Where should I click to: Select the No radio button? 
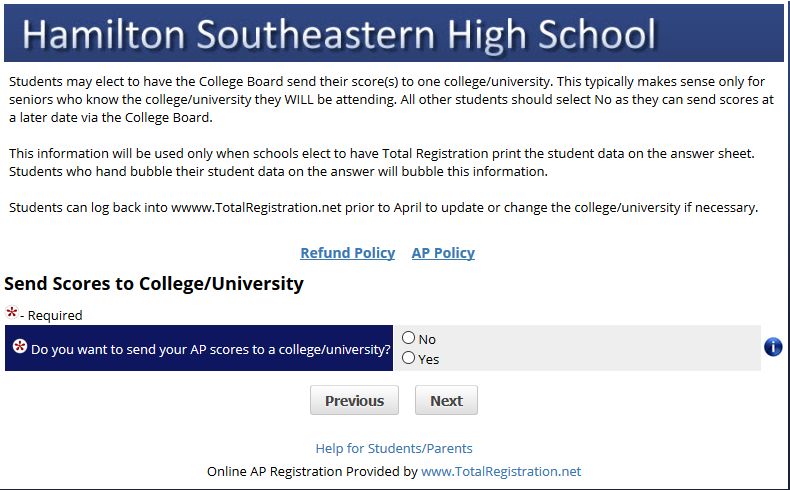[409, 338]
